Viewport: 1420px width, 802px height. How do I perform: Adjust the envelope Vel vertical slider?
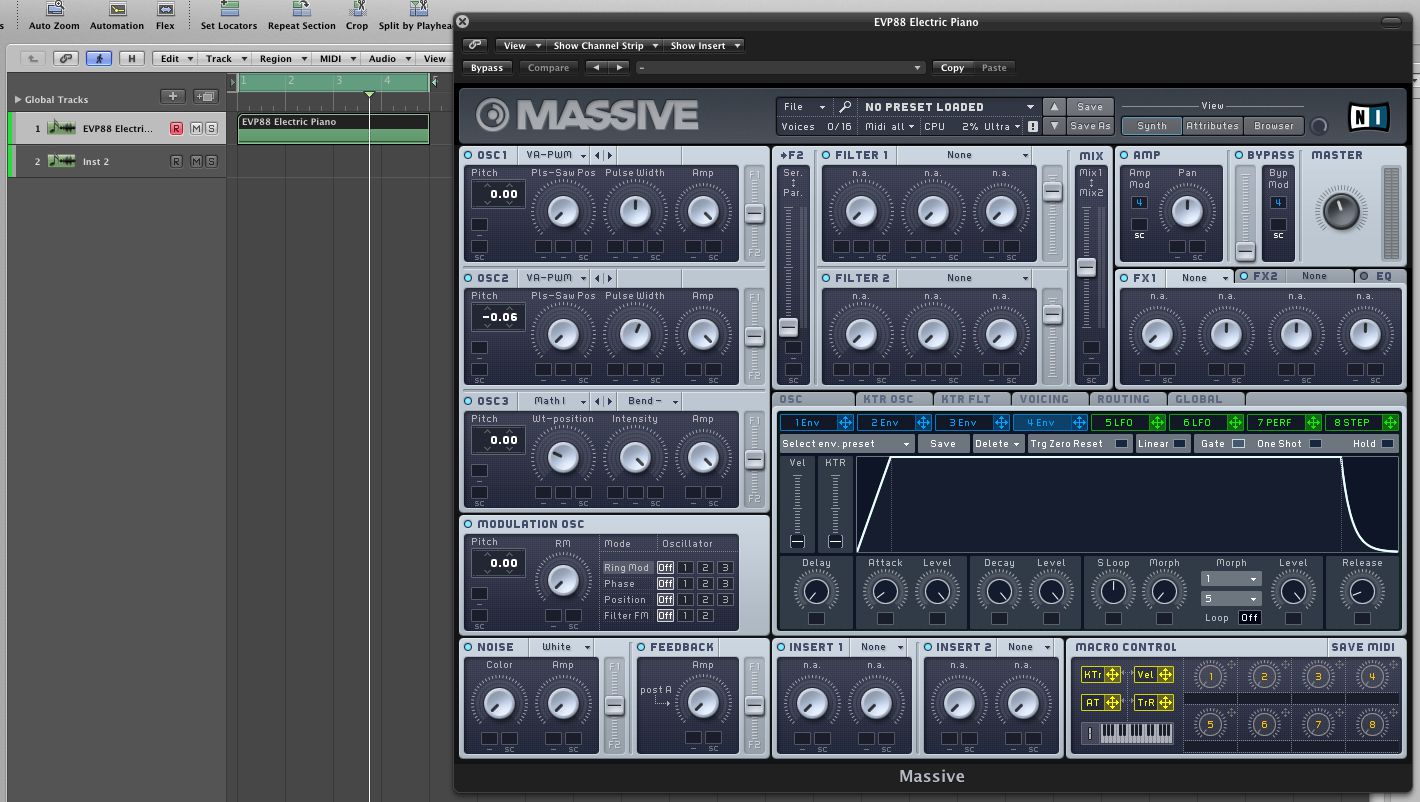797,540
